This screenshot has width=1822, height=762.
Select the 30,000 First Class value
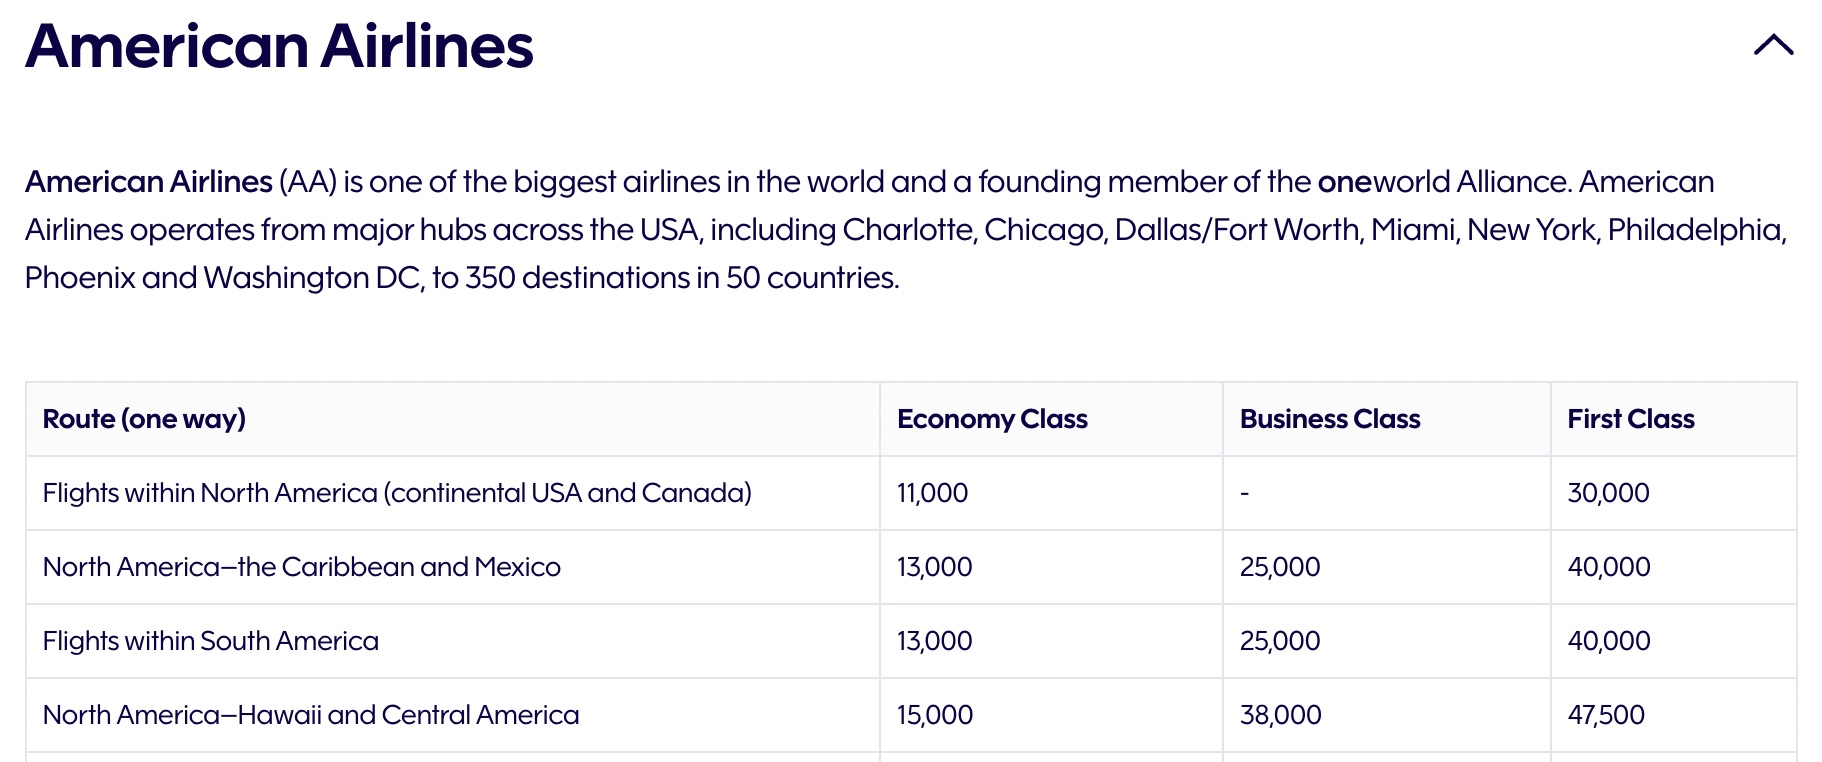(1607, 492)
